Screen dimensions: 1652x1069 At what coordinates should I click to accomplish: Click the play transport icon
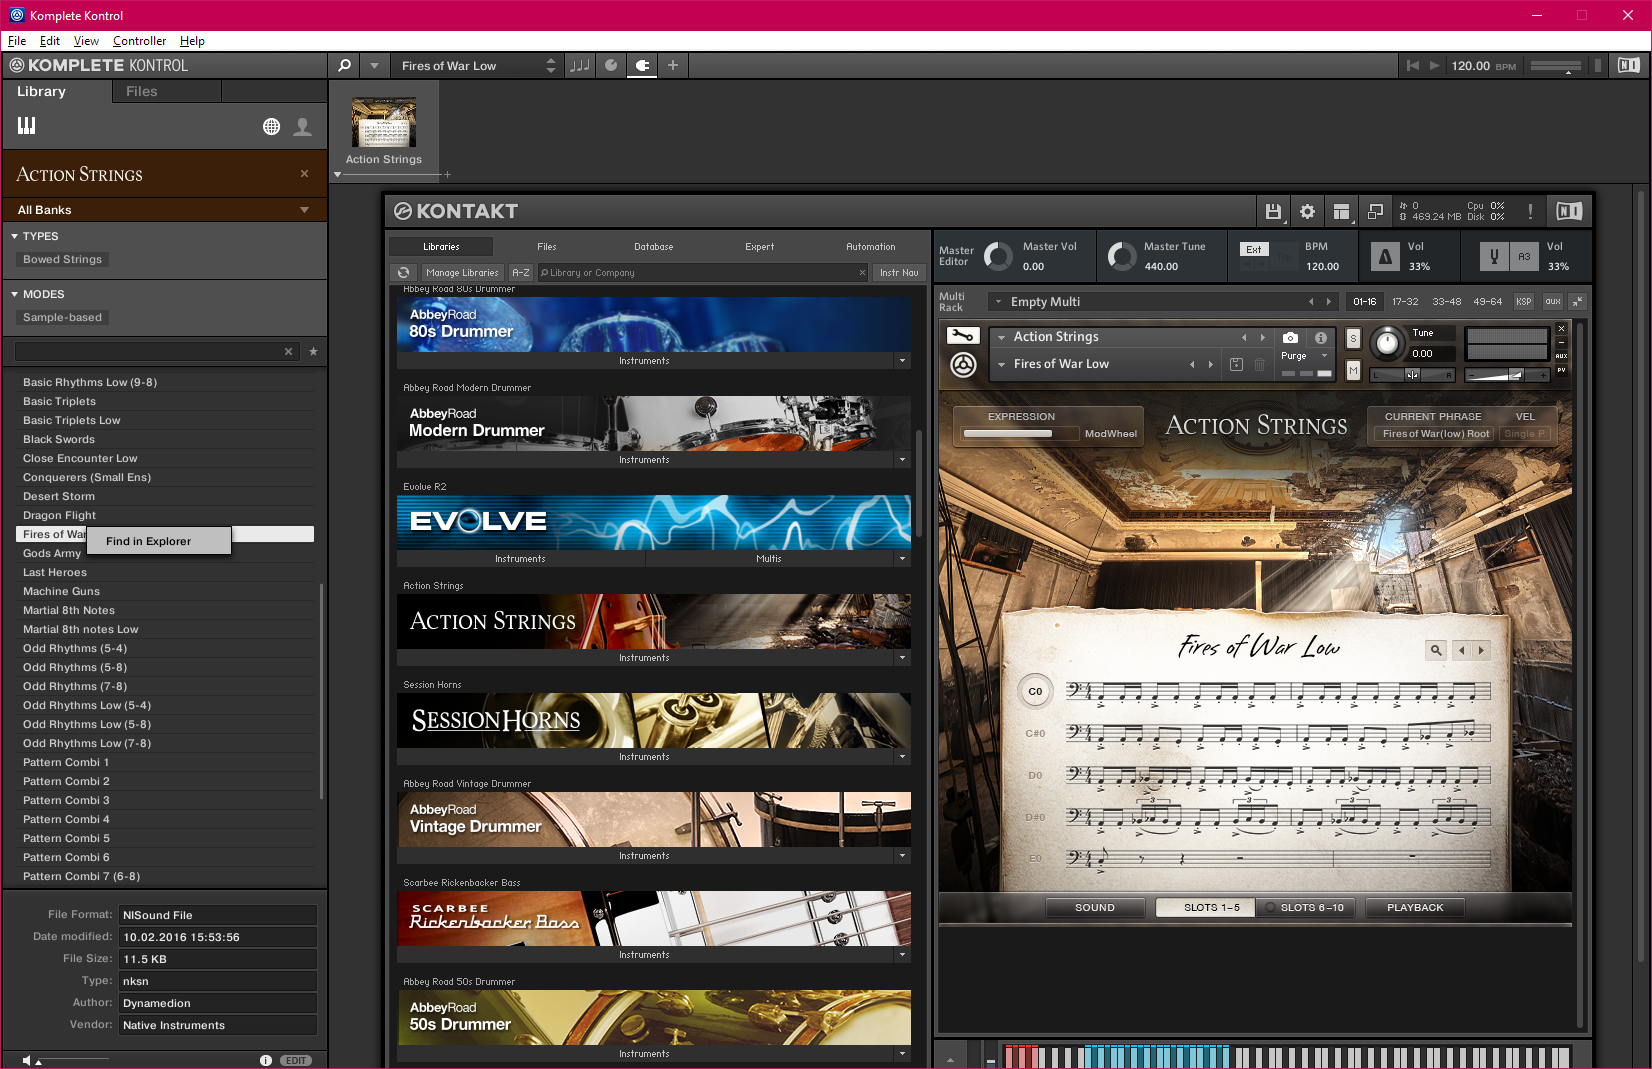tap(1435, 65)
